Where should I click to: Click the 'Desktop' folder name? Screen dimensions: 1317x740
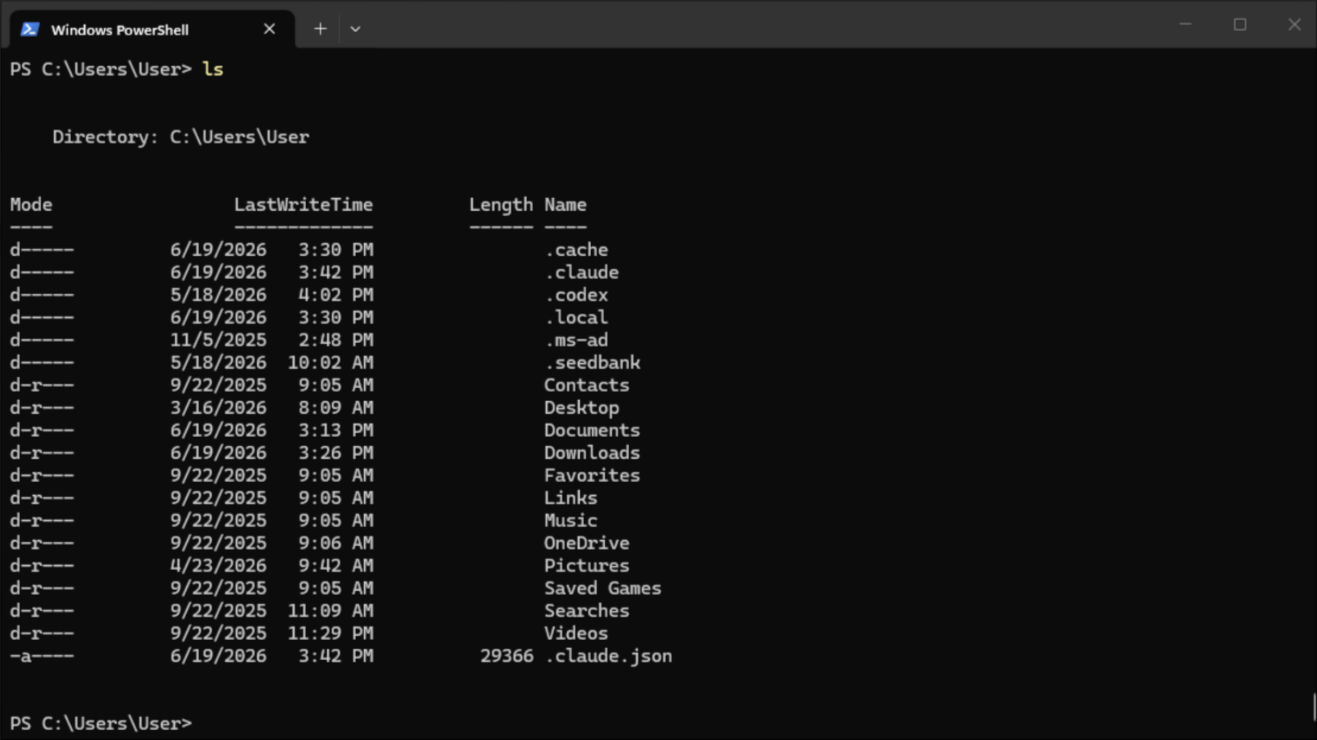coord(581,408)
